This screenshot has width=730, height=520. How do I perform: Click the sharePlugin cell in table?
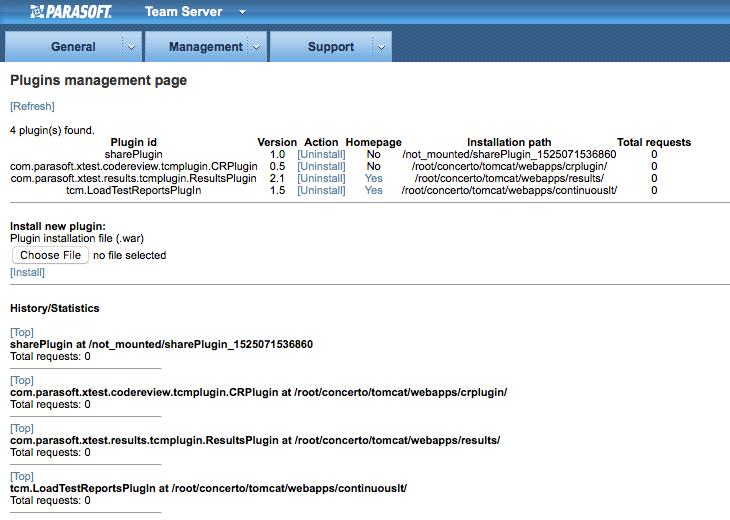pyautogui.click(x=134, y=155)
